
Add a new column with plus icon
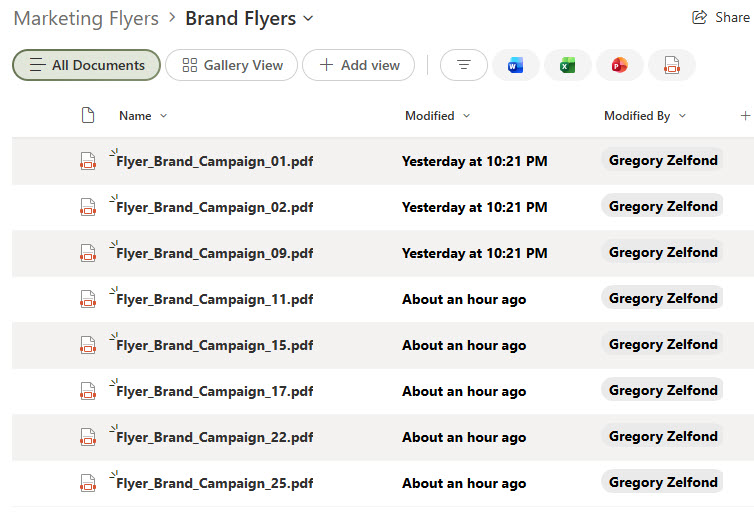[x=743, y=116]
